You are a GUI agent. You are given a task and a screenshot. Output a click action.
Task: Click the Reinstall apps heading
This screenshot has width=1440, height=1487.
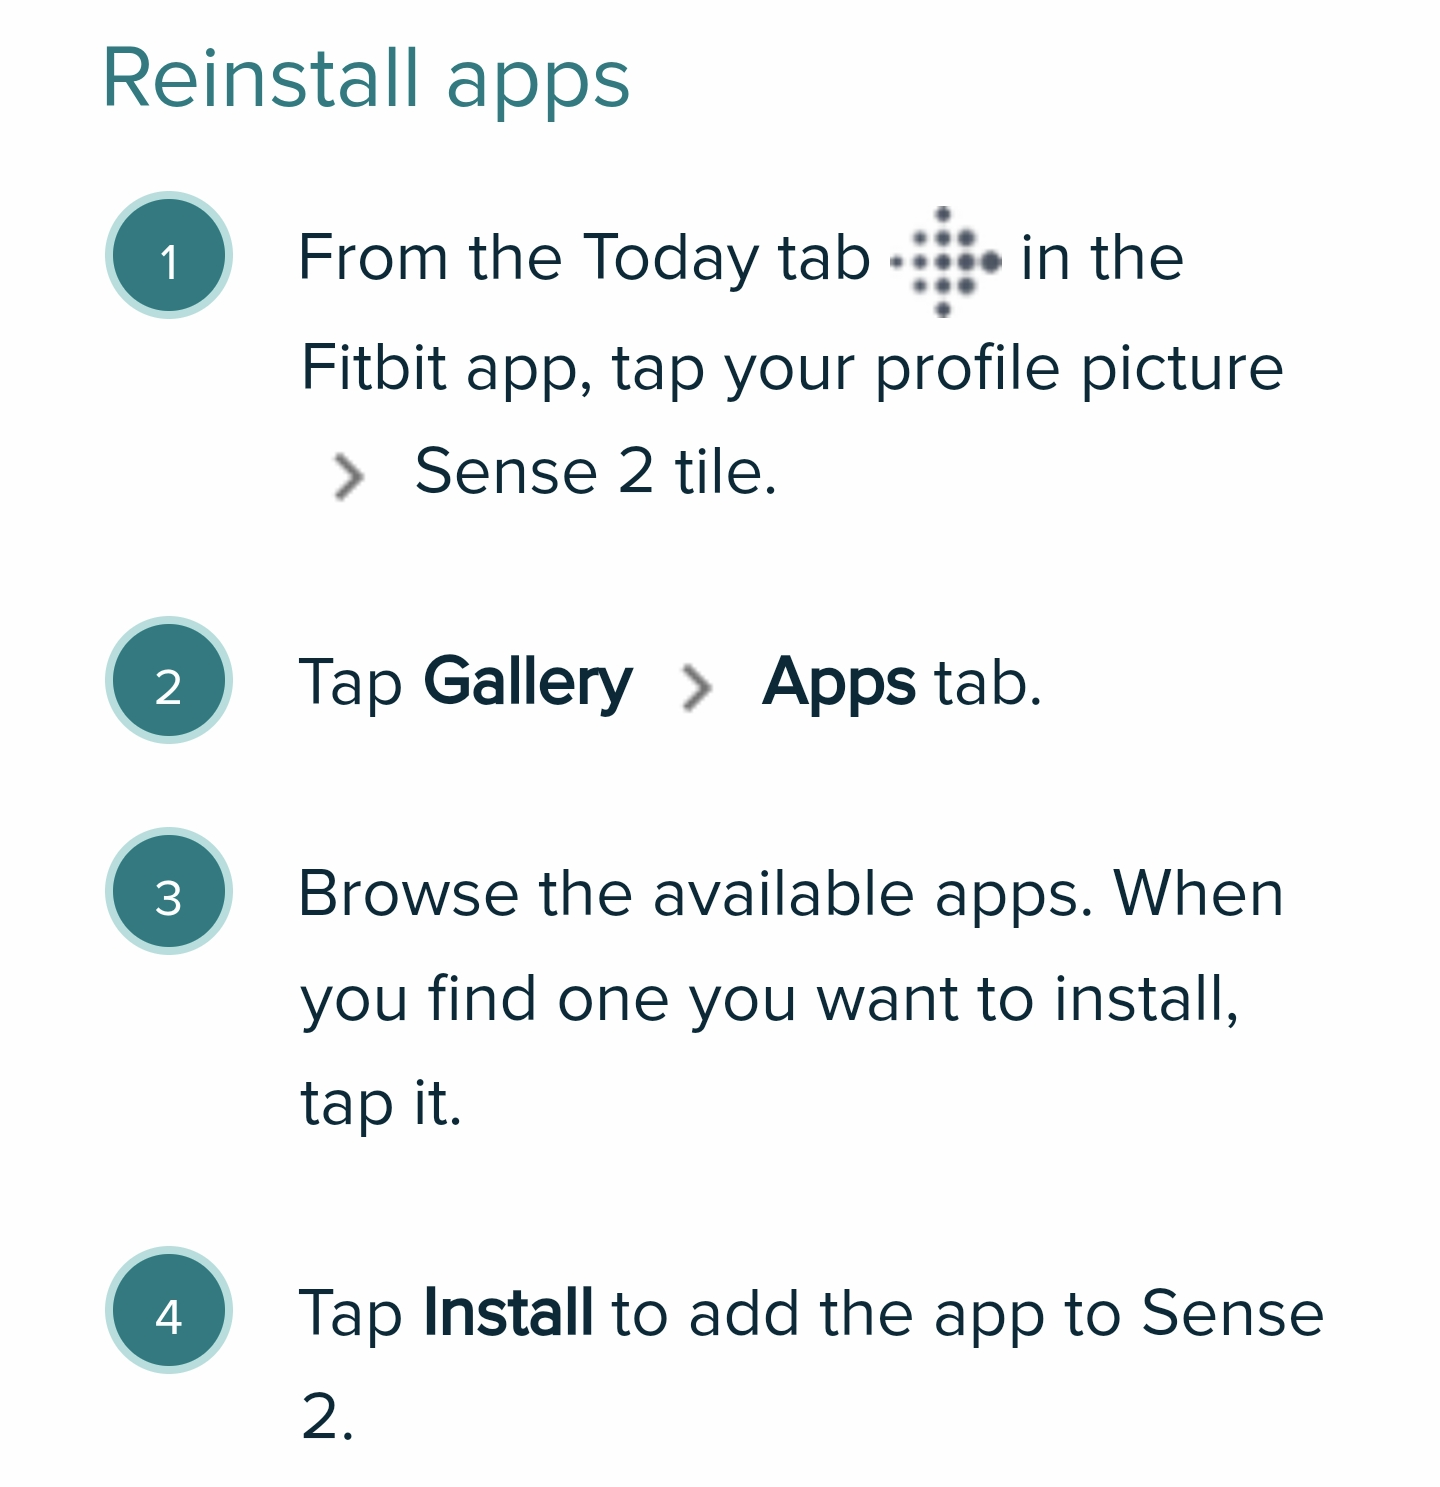(x=366, y=80)
